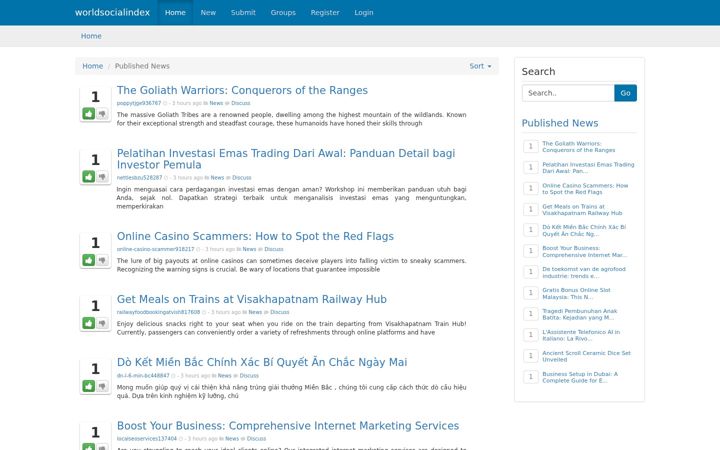This screenshot has height=450, width=720.
Task: Open sidebar link The Goliath Warriors
Action: click(579, 146)
